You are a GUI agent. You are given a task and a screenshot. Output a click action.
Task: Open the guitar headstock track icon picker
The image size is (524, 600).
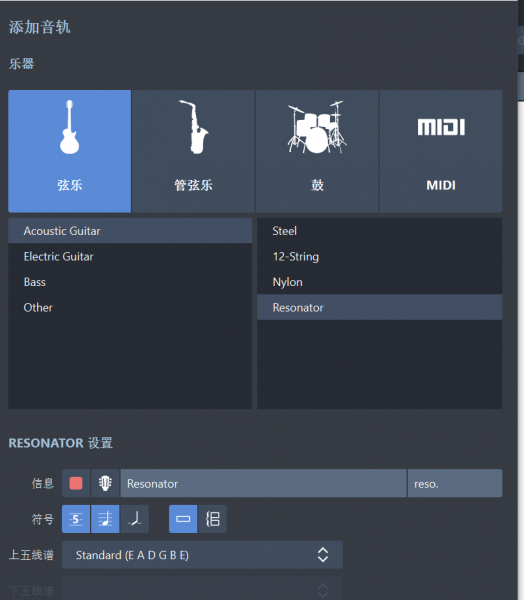tap(105, 483)
